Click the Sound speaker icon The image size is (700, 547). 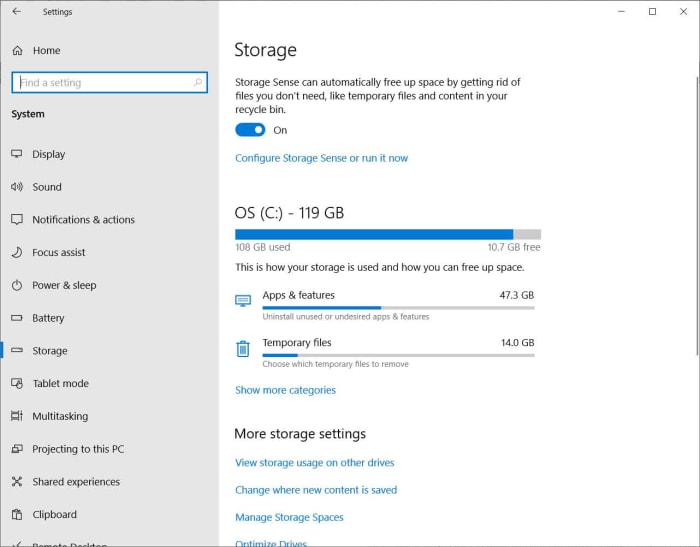tap(17, 187)
